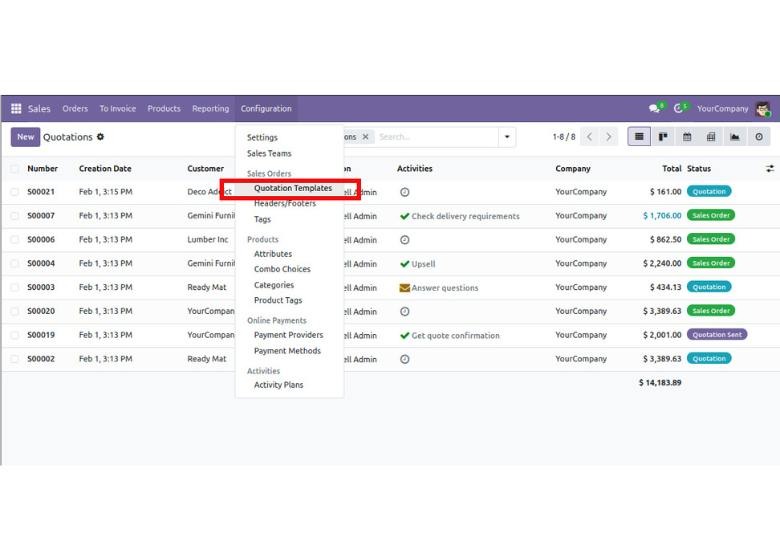
Task: Switch to Activity view
Action: pyautogui.click(x=759, y=137)
